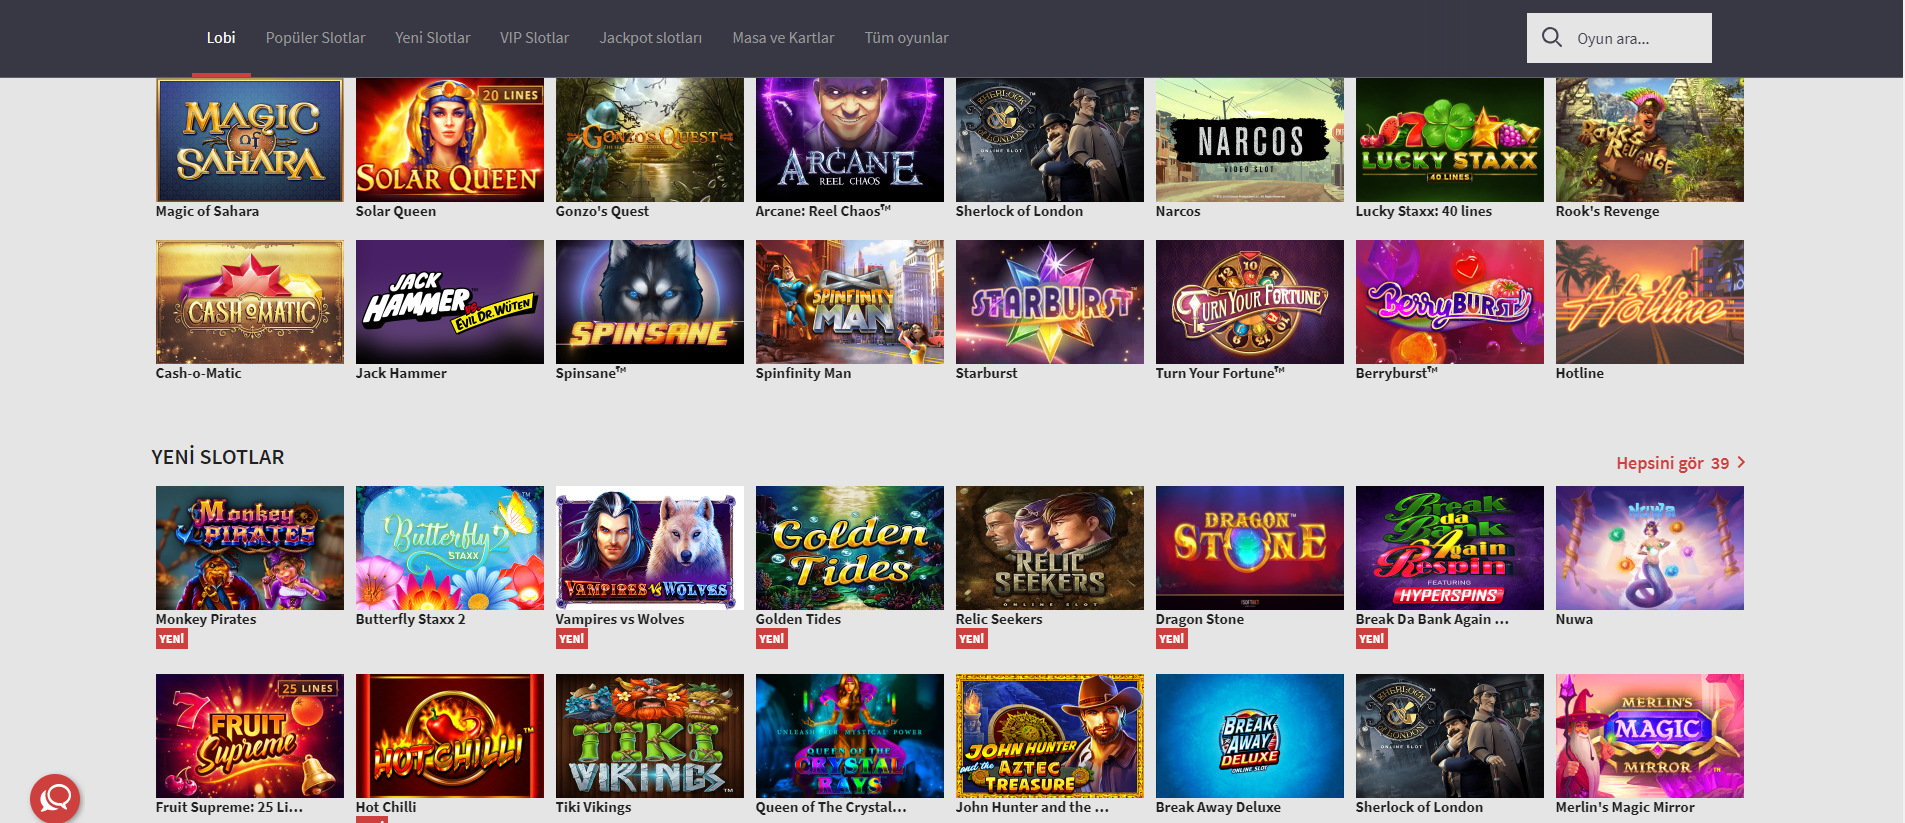This screenshot has width=1905, height=823.
Task: Open the live chat support bubble
Action: [x=55, y=798]
